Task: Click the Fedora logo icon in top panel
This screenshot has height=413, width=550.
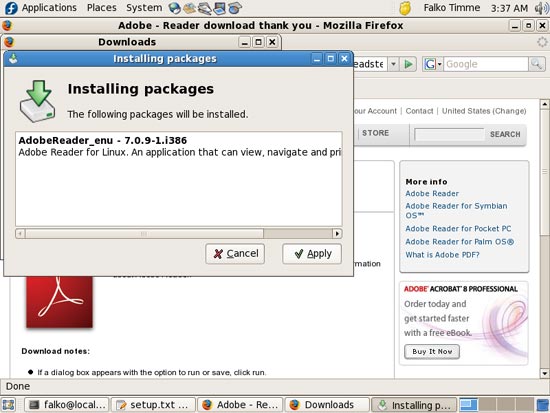Action: [x=11, y=8]
